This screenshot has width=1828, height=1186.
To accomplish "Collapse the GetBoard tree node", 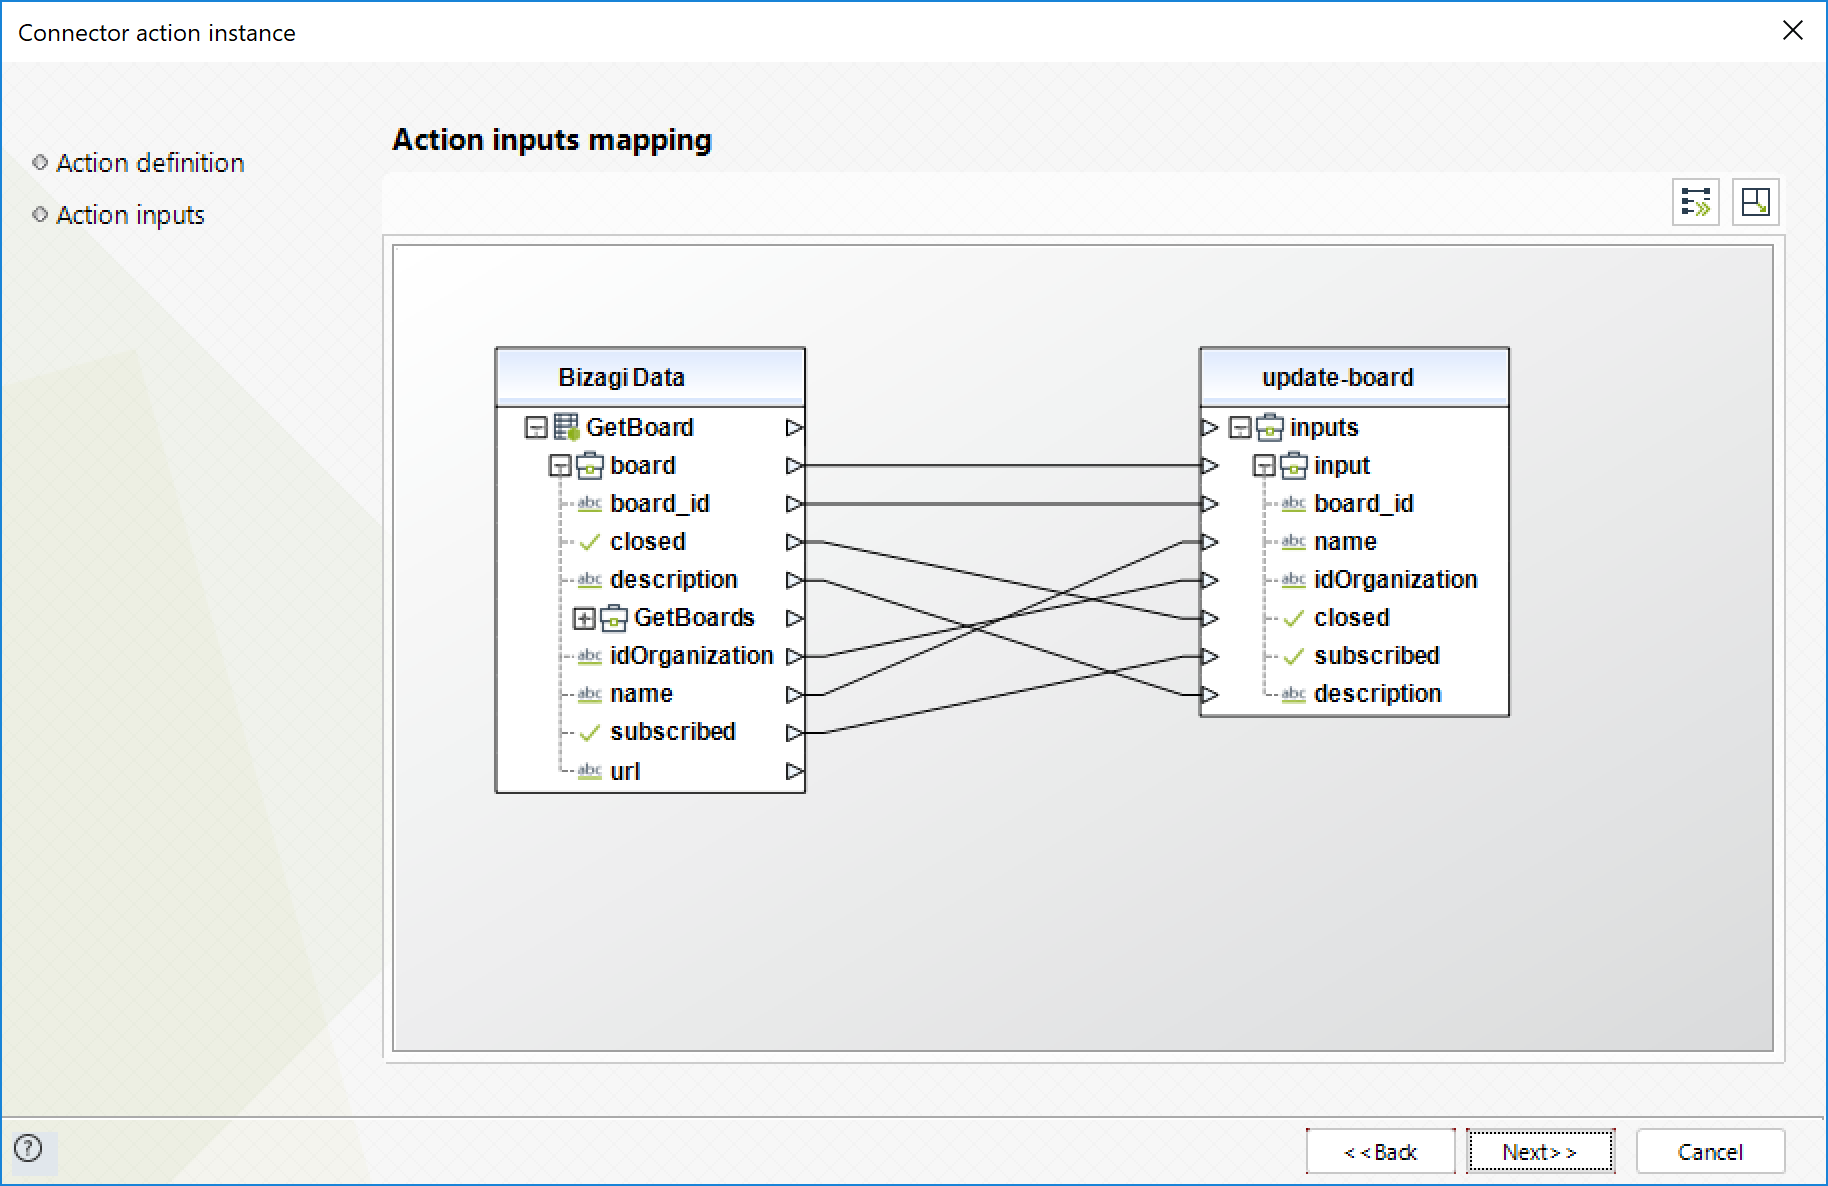I will pos(536,428).
